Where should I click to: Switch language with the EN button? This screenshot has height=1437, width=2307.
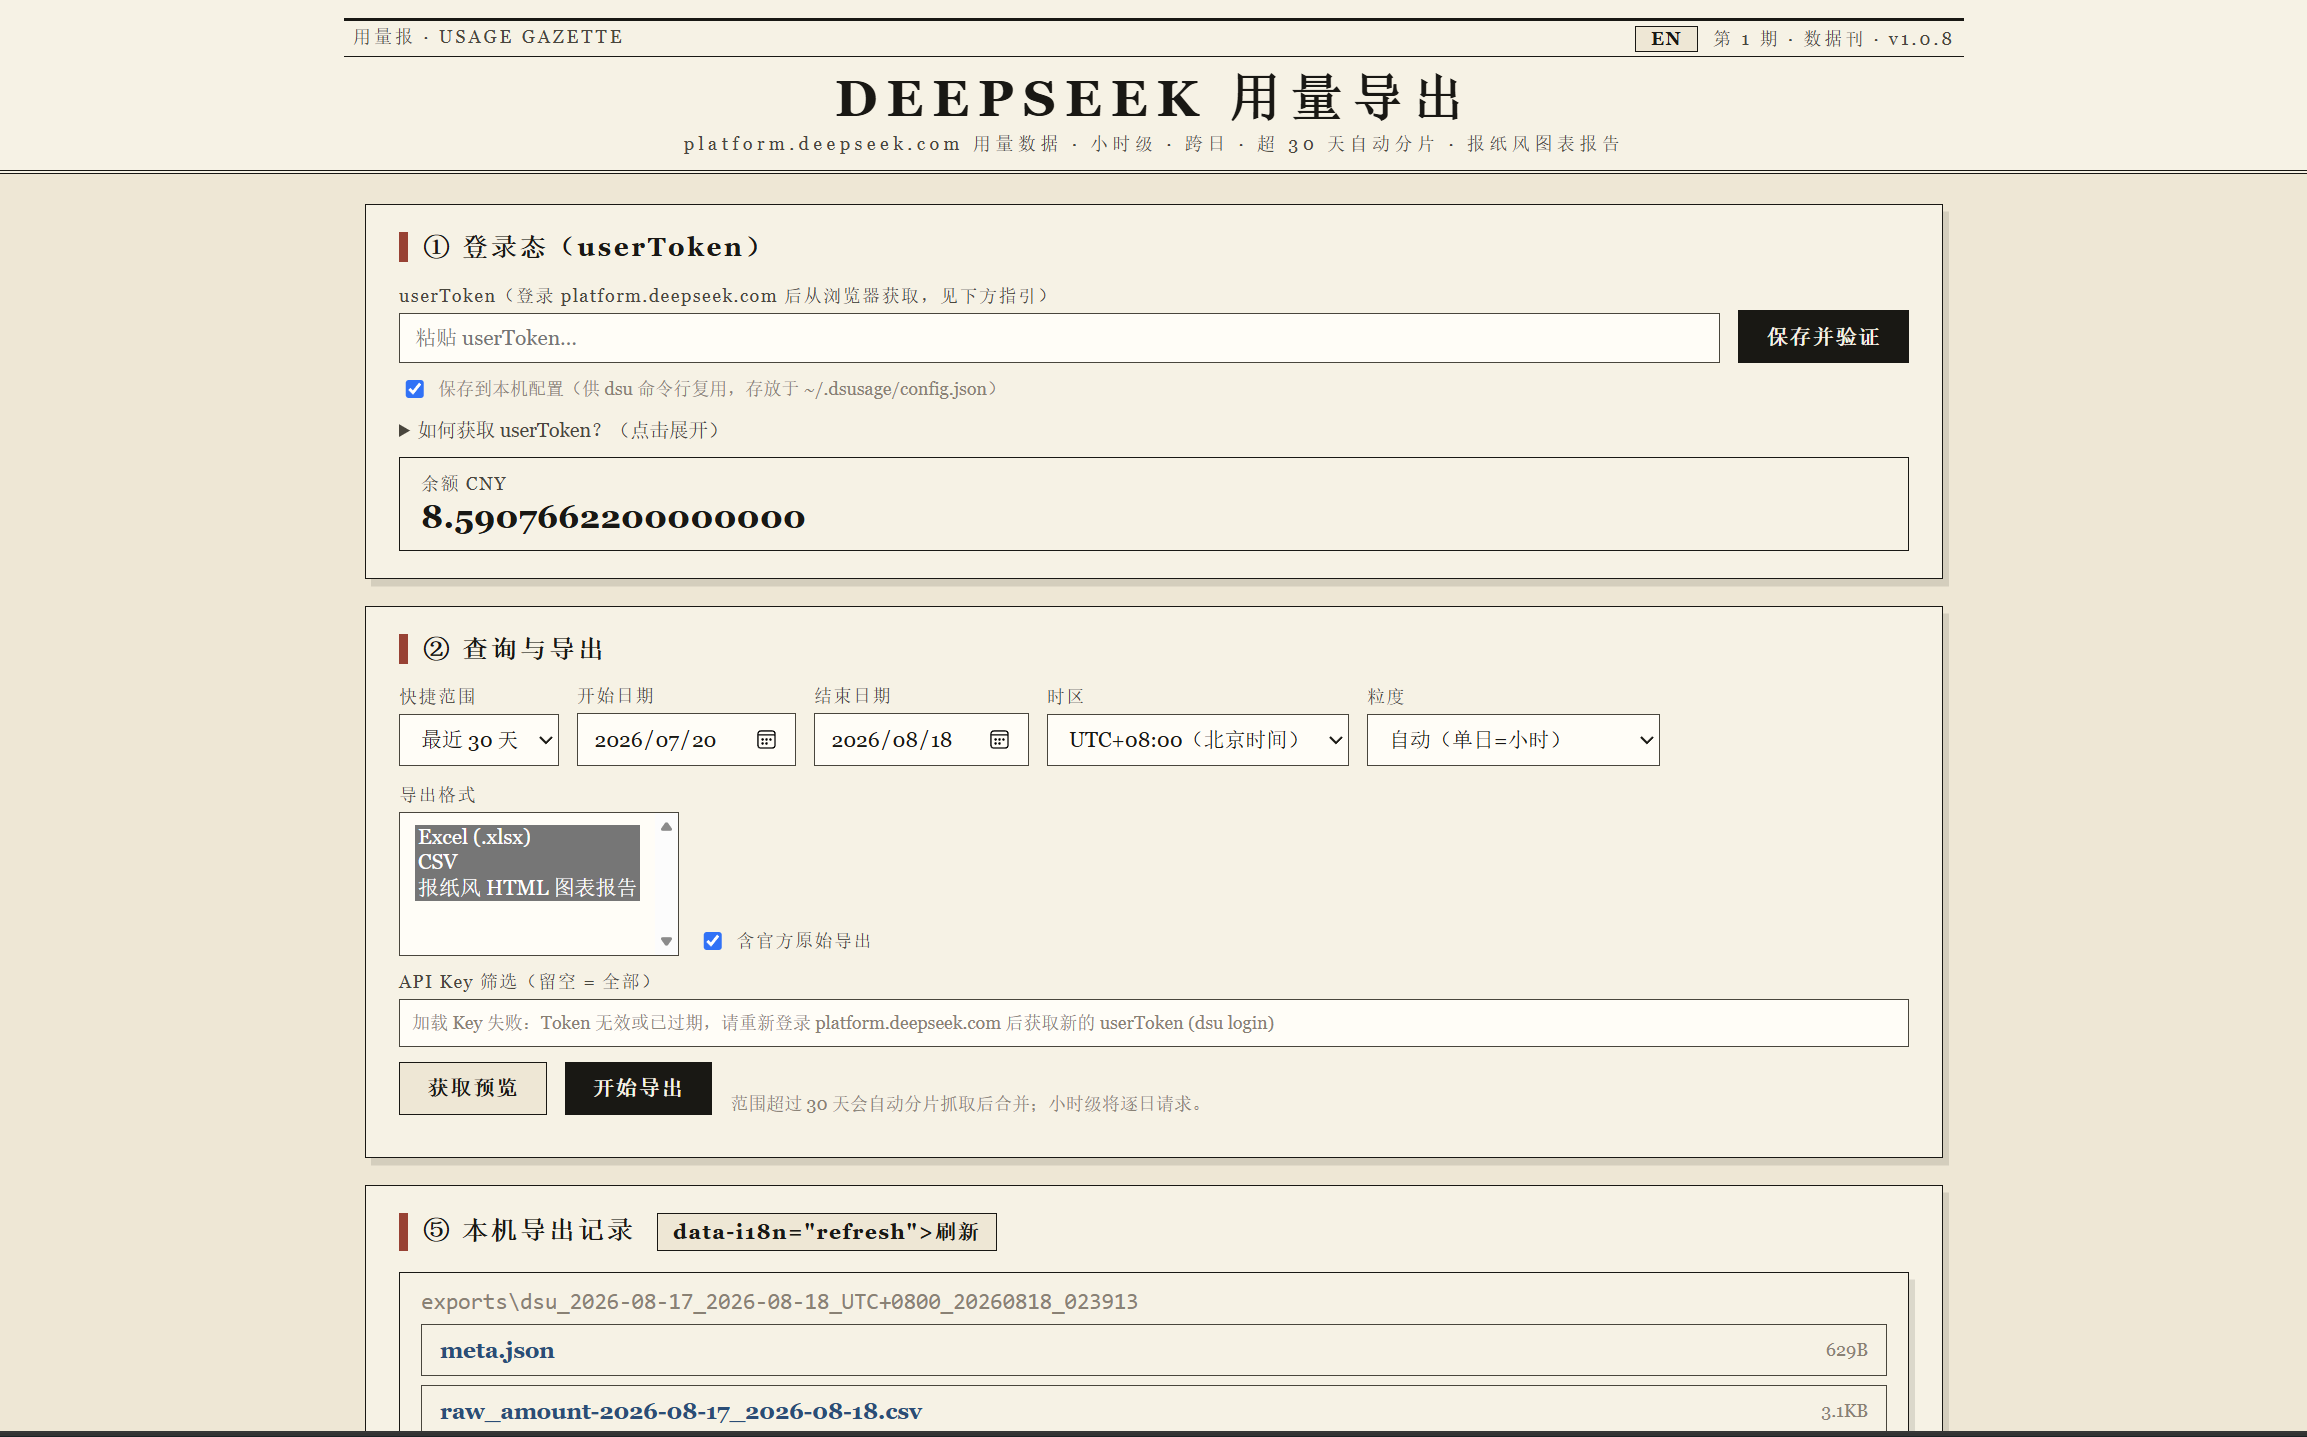tap(1666, 39)
